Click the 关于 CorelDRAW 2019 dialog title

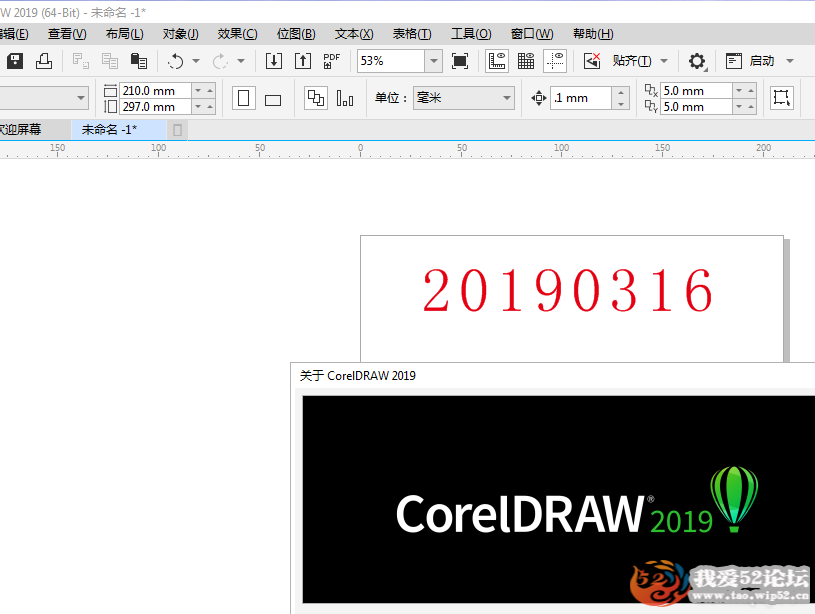[x=358, y=375]
